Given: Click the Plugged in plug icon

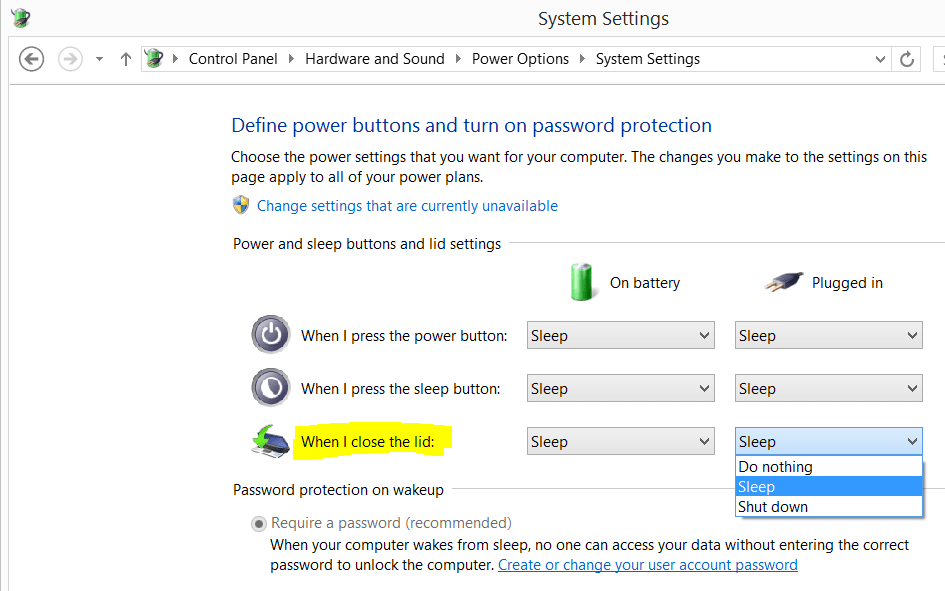Looking at the screenshot, I should 784,281.
